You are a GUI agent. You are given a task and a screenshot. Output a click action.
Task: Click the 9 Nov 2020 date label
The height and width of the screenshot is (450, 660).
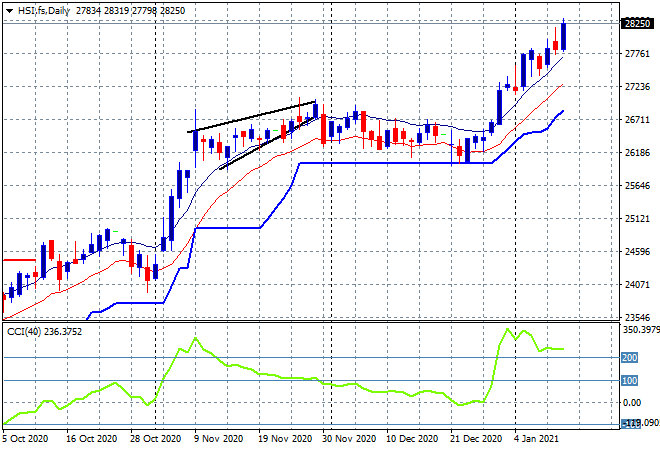pyautogui.click(x=218, y=439)
